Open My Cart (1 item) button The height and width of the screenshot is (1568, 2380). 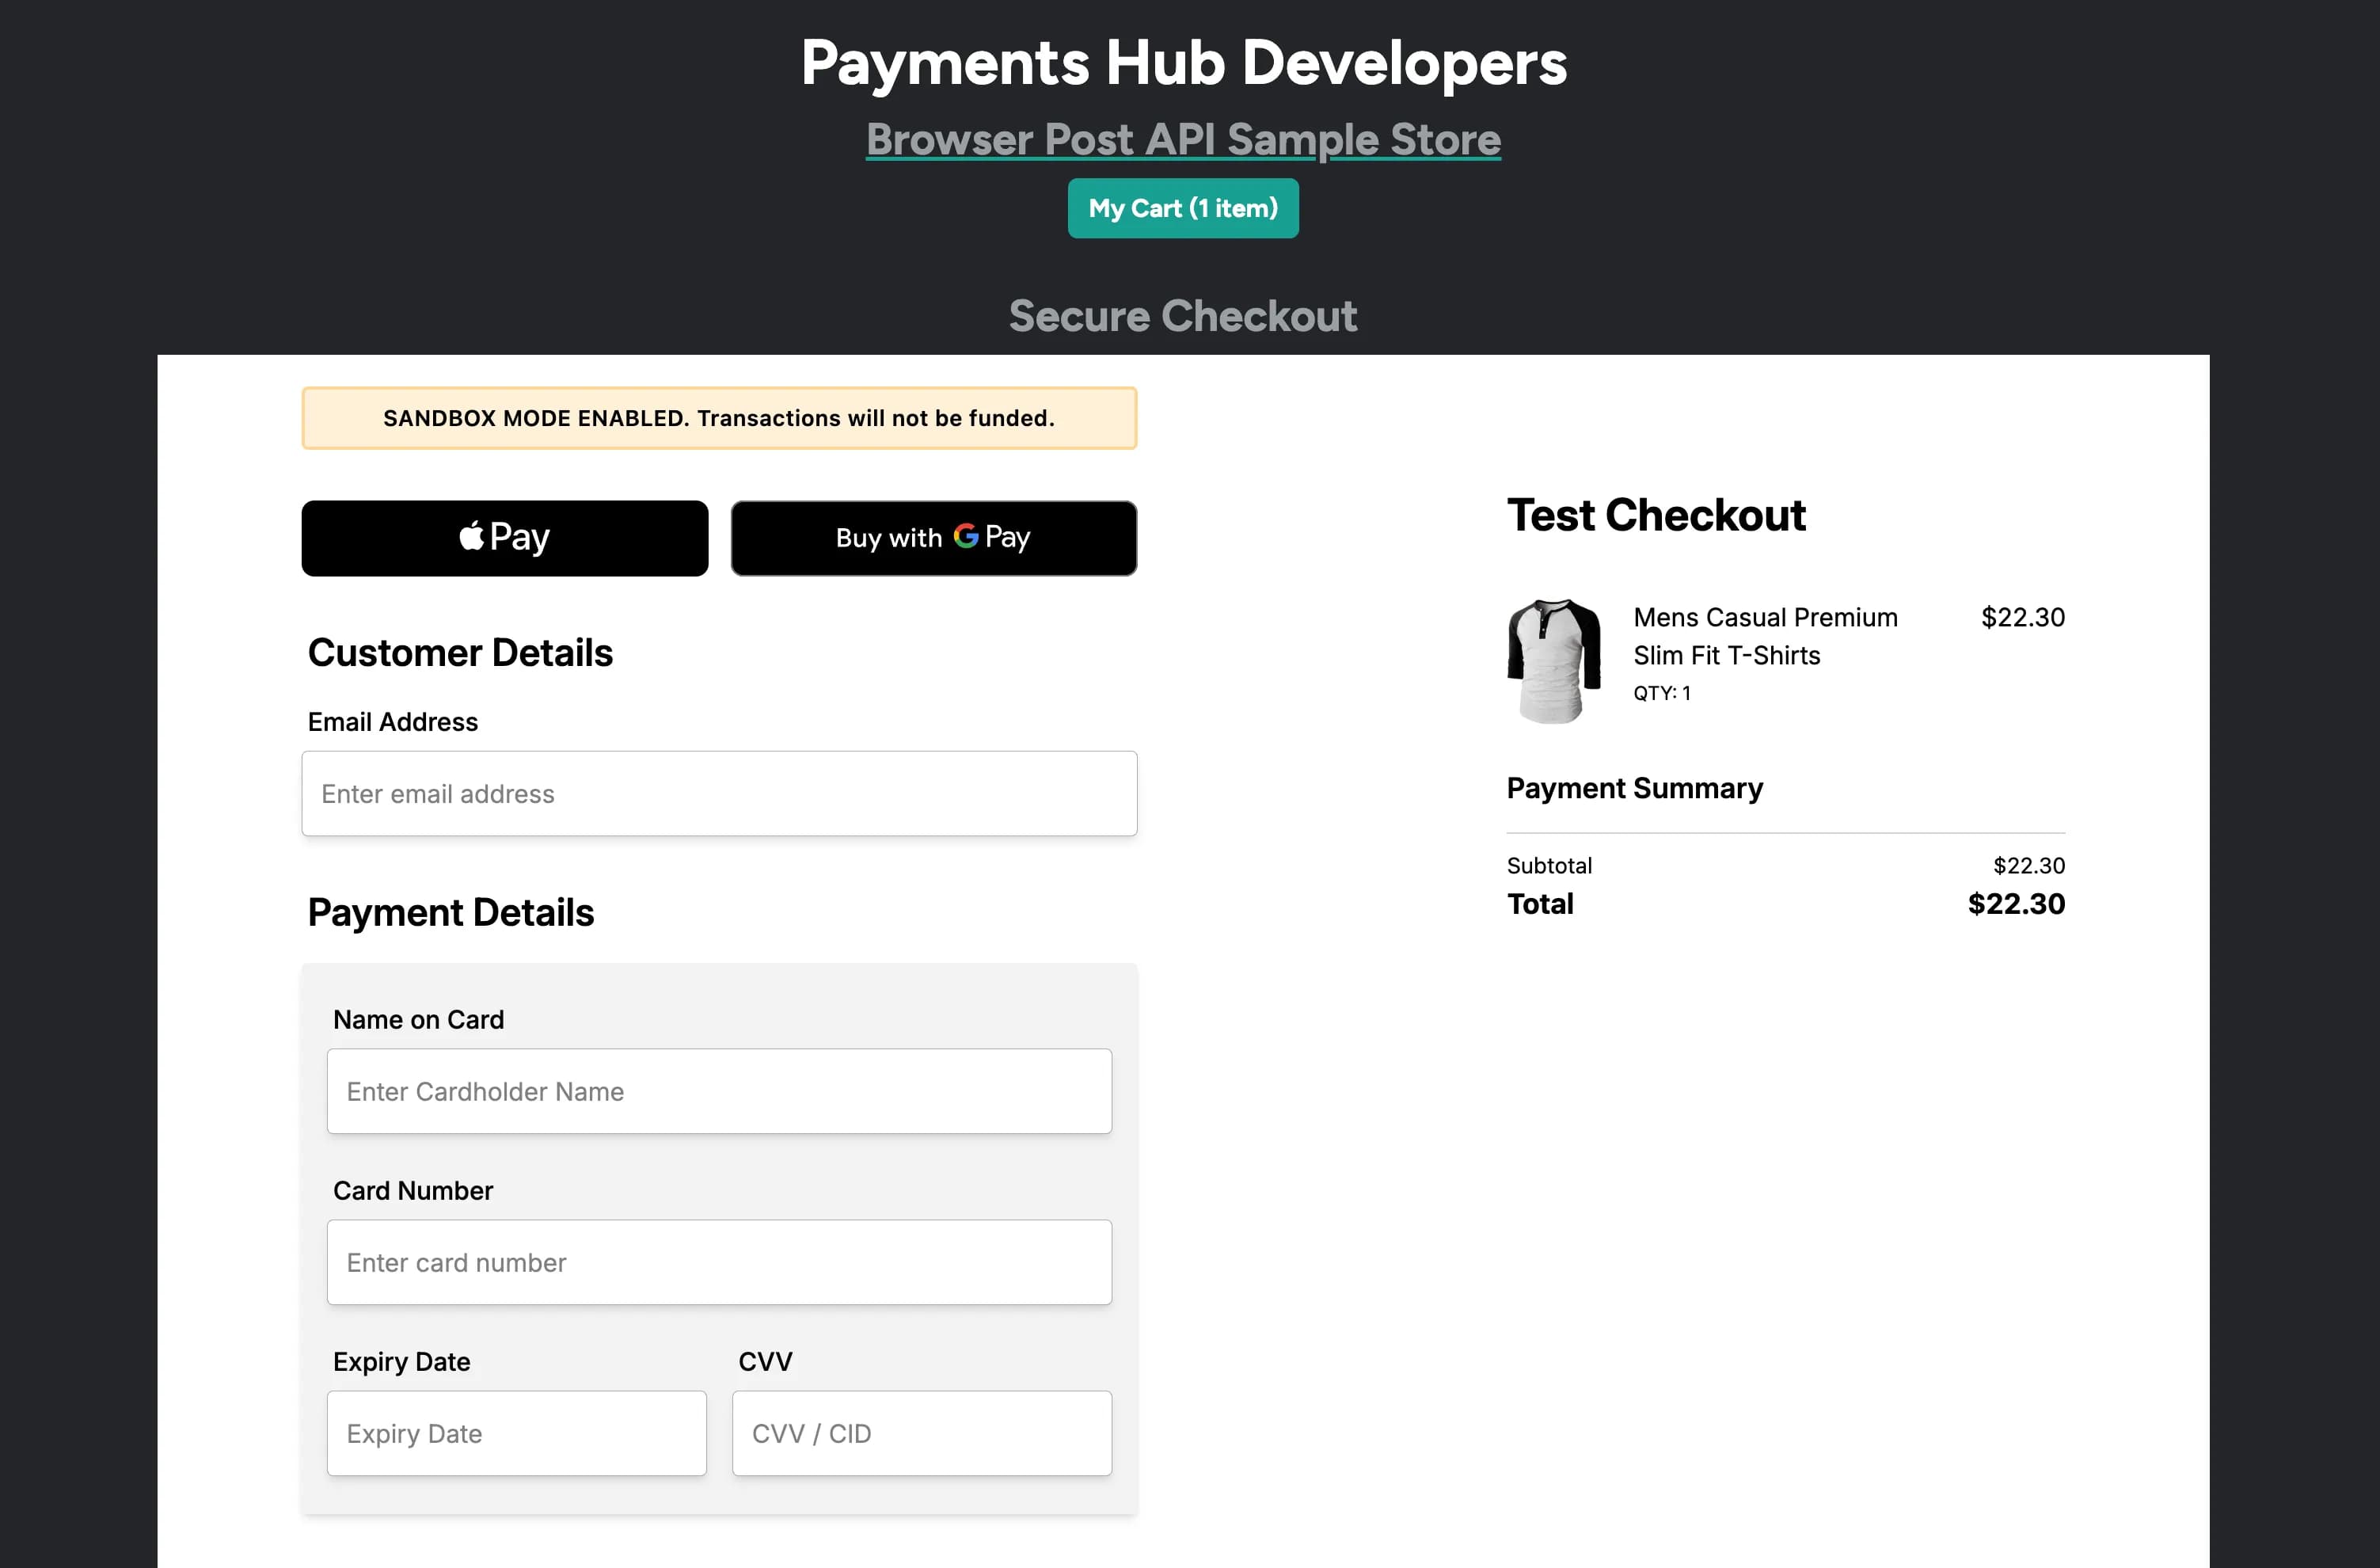coord(1183,208)
